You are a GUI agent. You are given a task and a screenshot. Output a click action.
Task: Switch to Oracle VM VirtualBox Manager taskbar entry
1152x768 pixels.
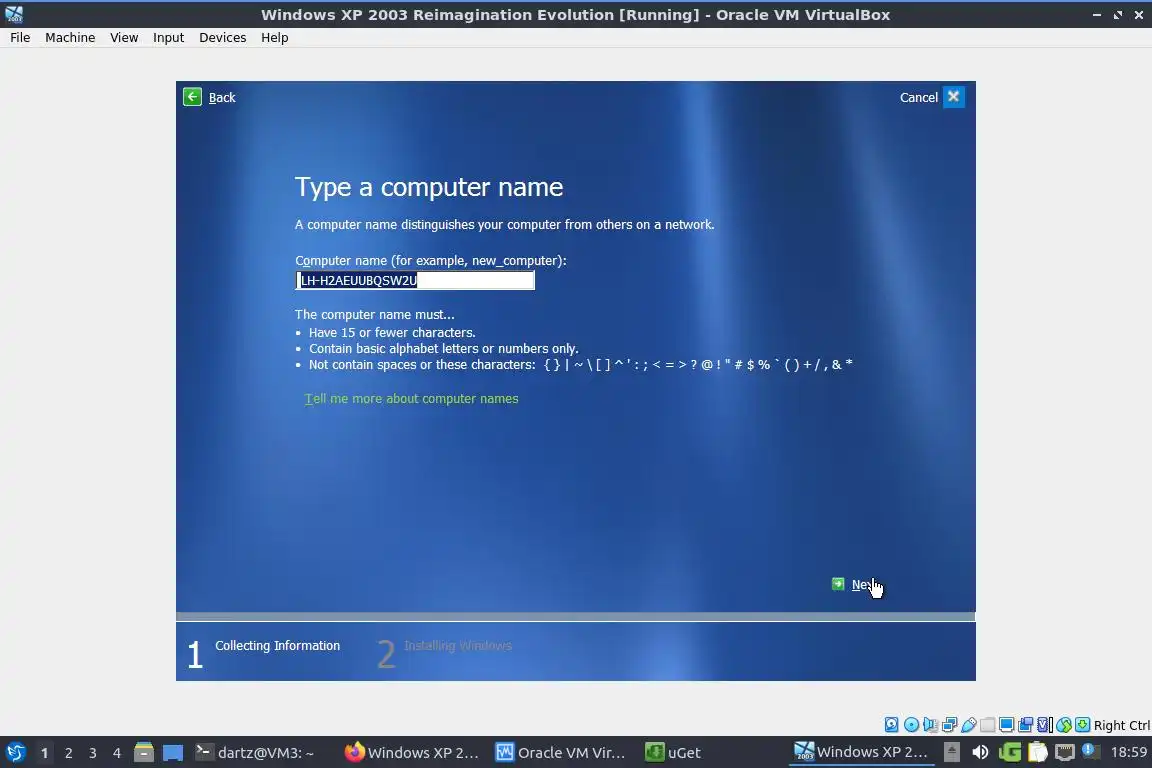click(x=561, y=753)
